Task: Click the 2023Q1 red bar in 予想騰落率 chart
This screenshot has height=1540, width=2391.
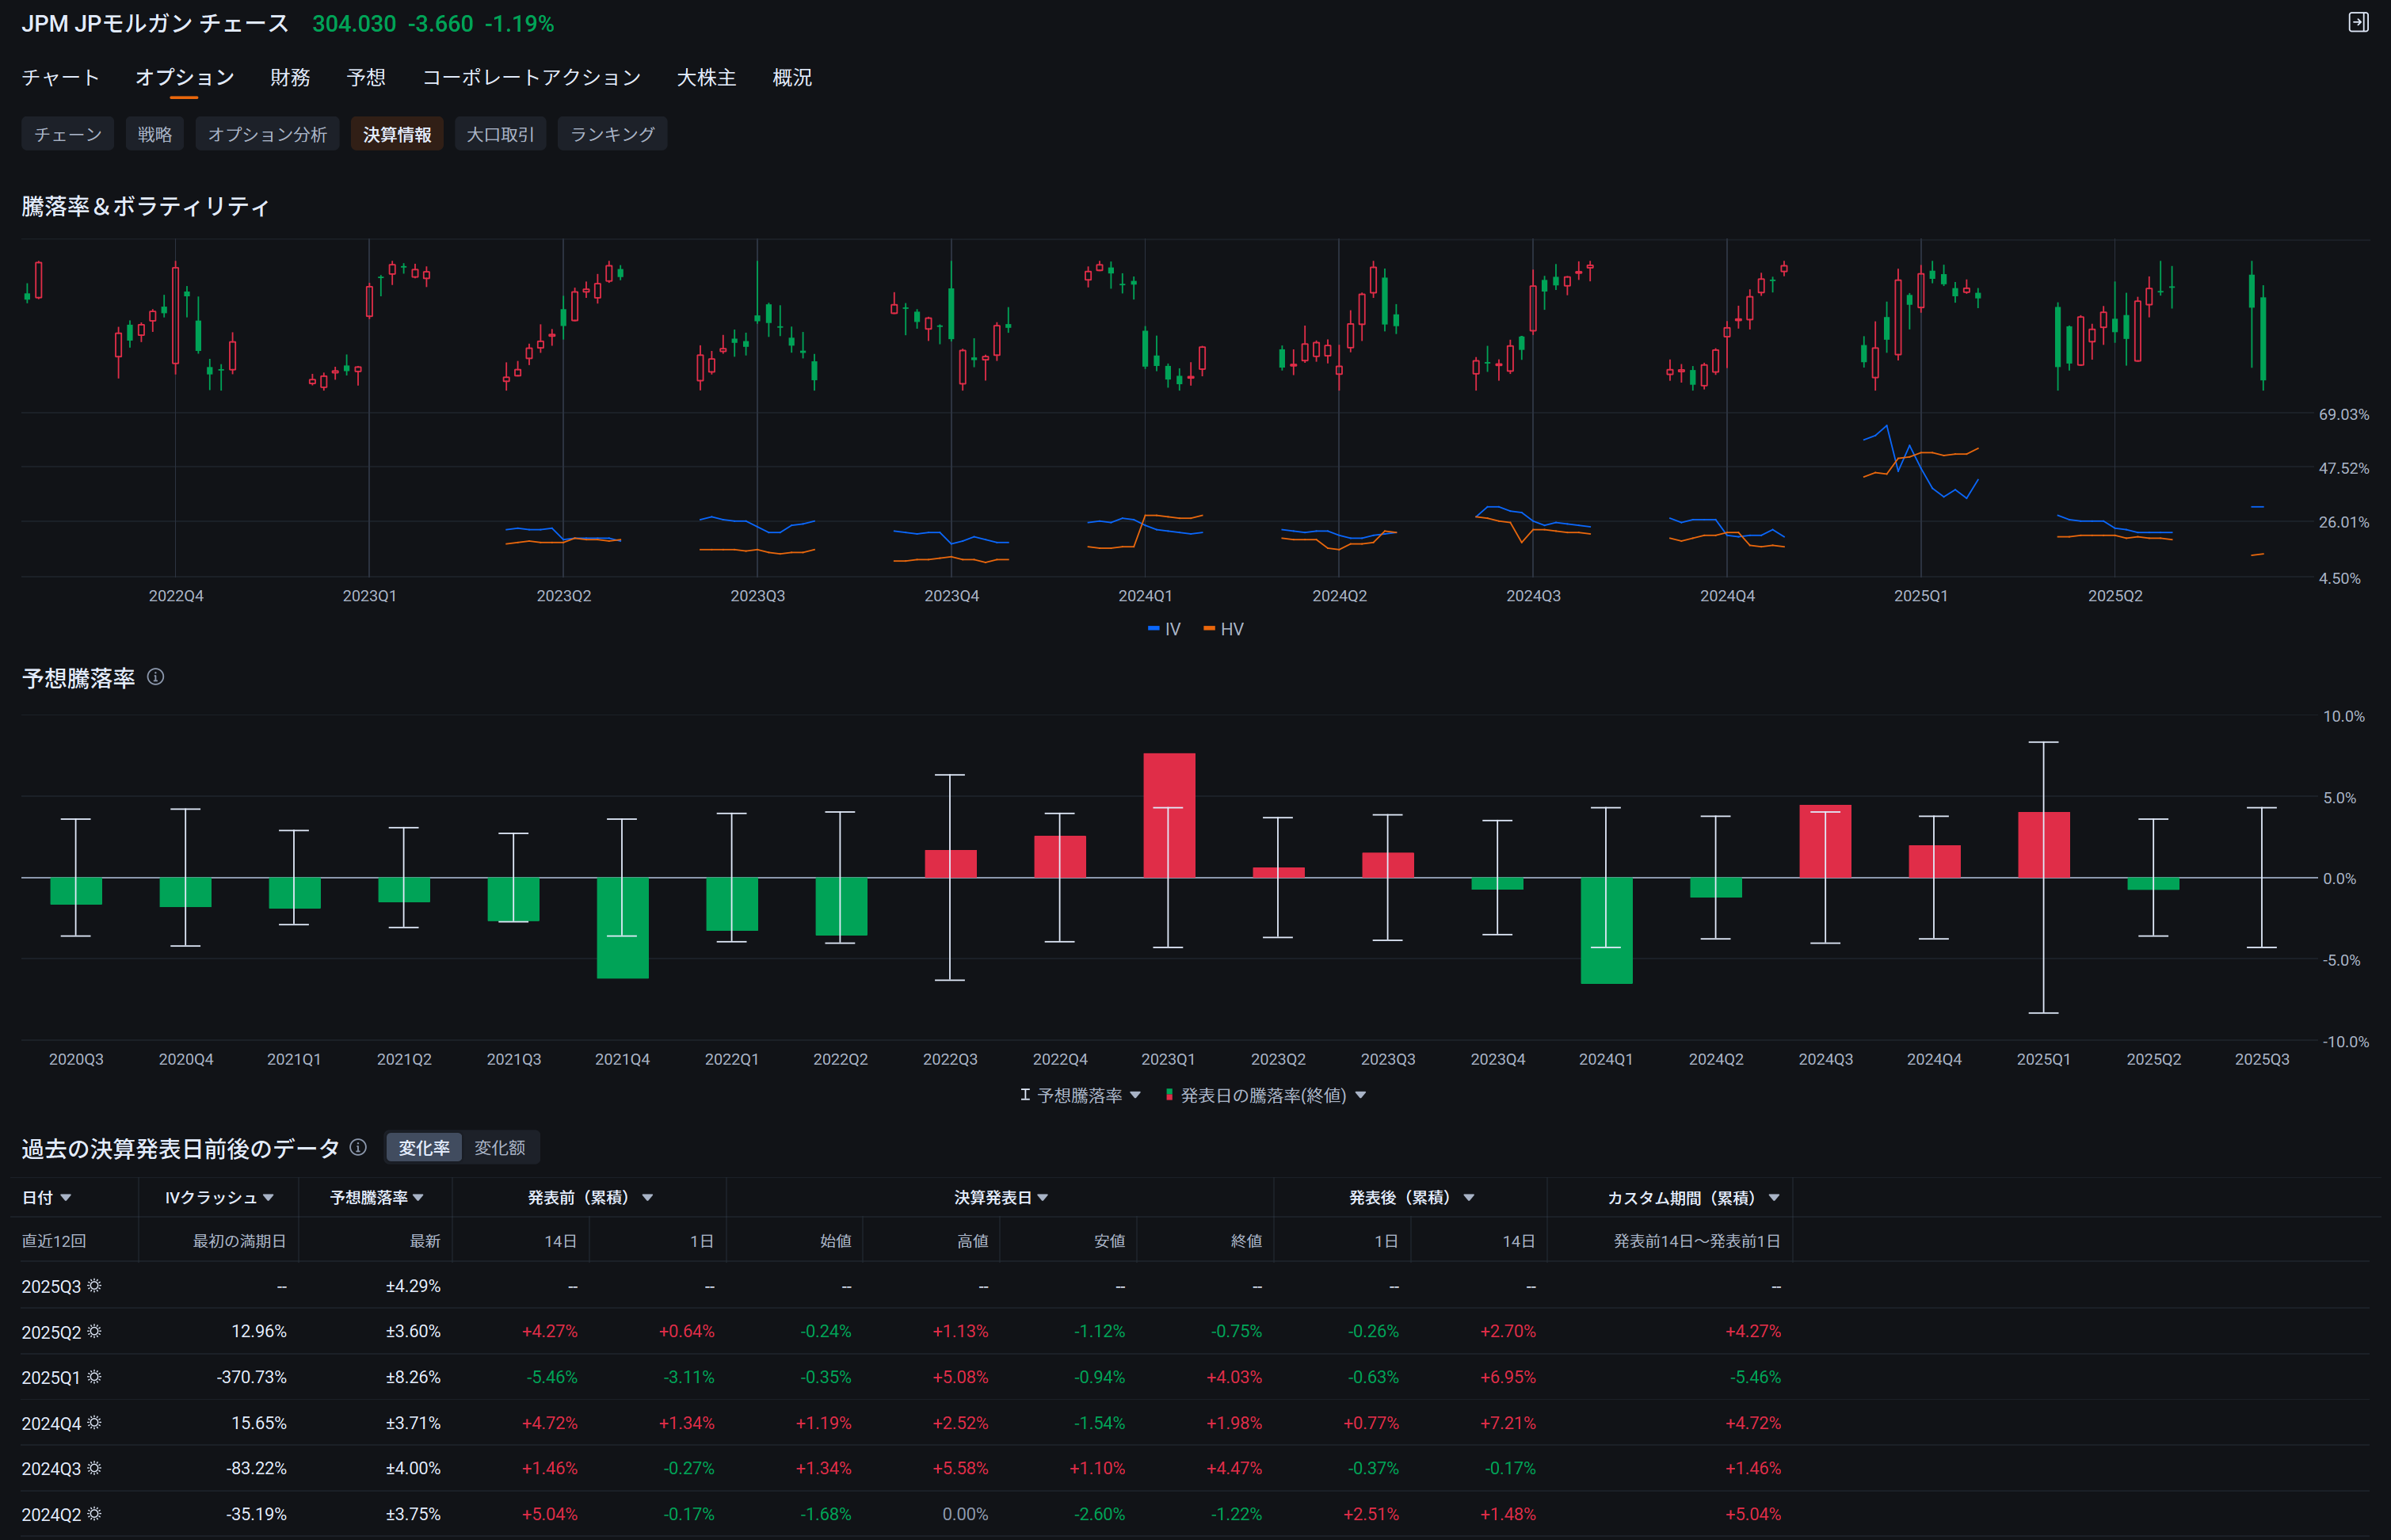Action: (1169, 815)
